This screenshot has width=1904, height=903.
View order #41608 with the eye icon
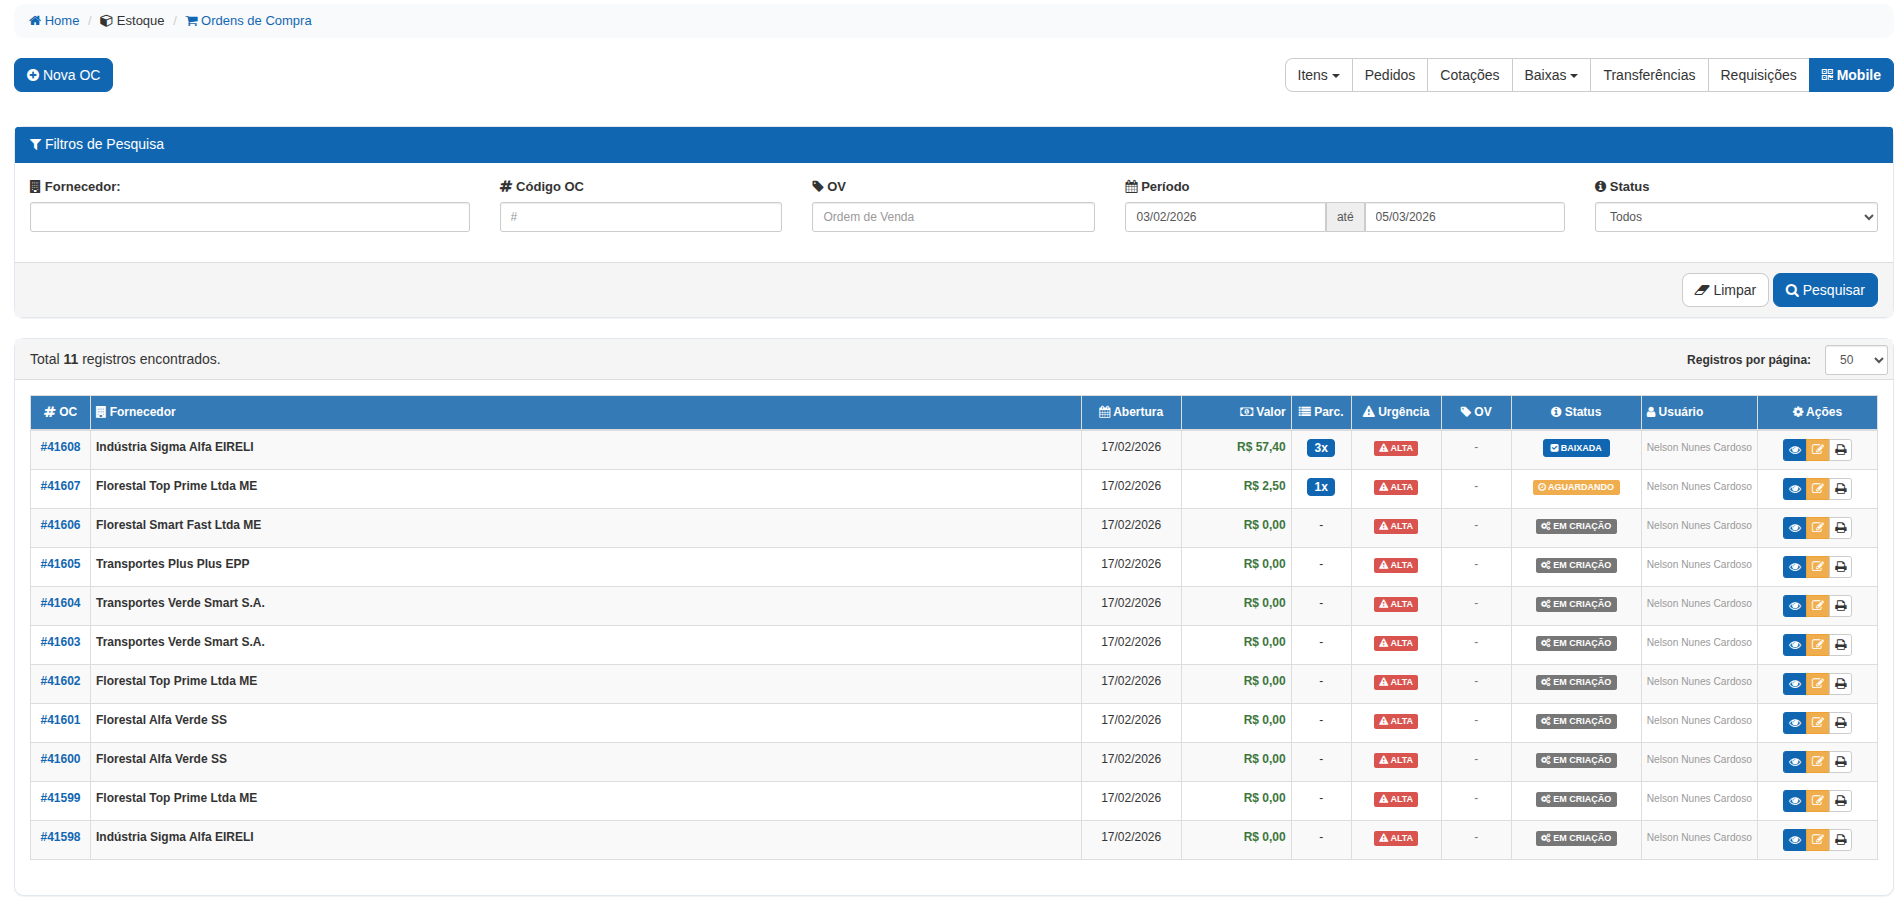tap(1794, 450)
